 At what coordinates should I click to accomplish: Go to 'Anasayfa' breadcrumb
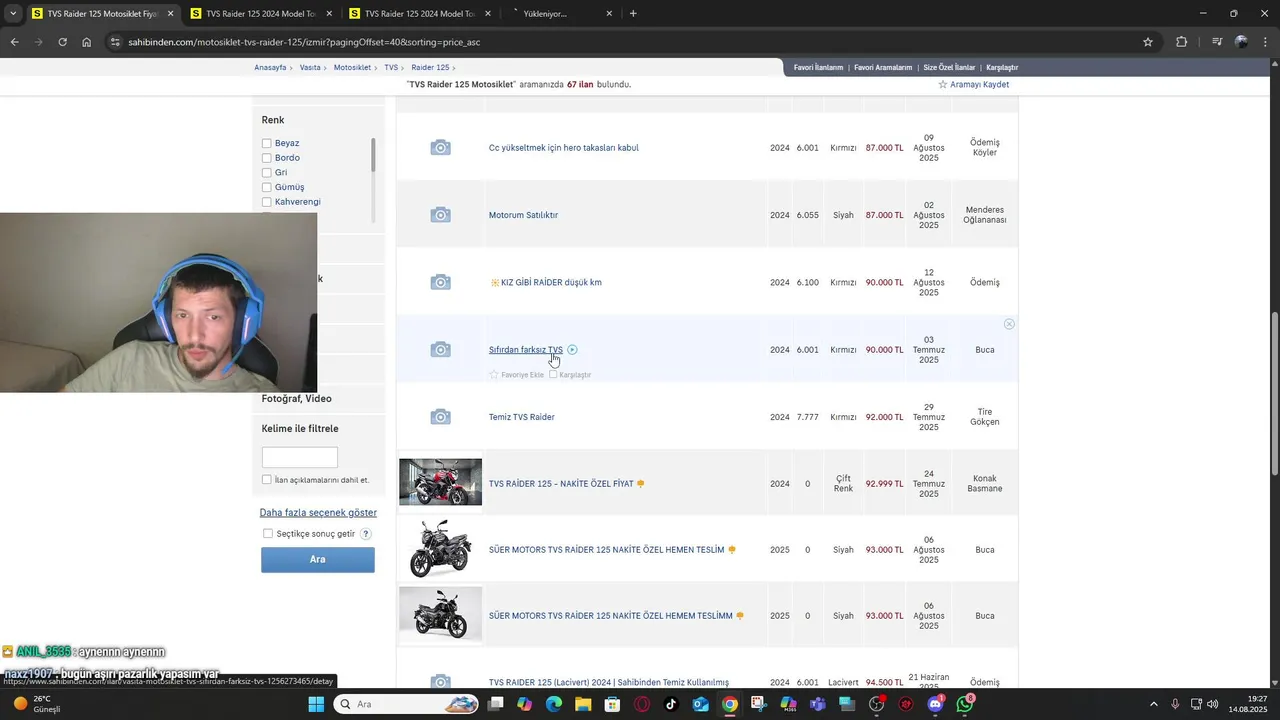point(270,68)
